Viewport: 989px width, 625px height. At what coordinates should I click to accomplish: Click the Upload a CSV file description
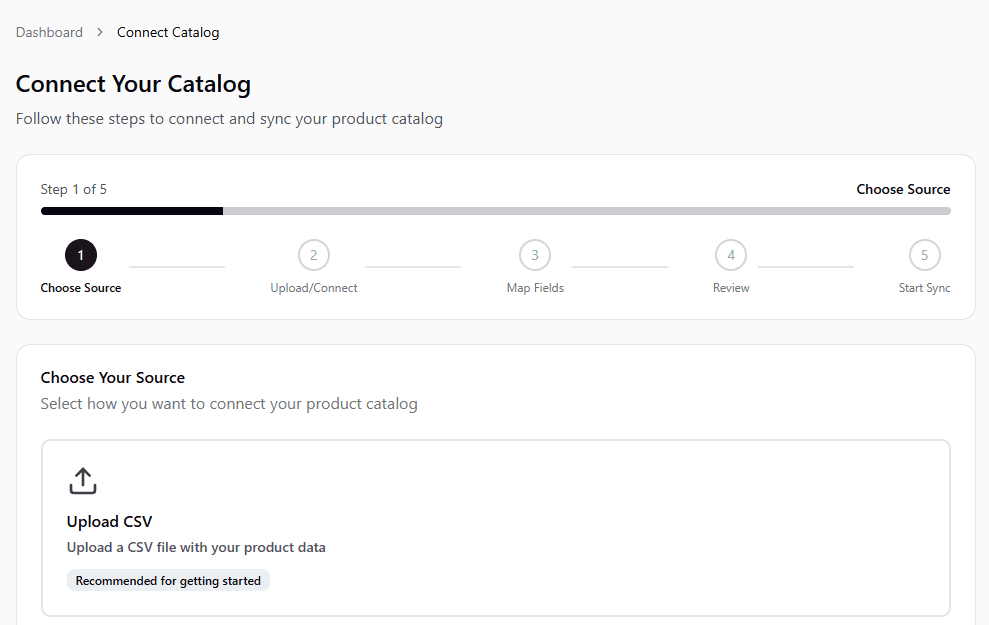click(196, 547)
